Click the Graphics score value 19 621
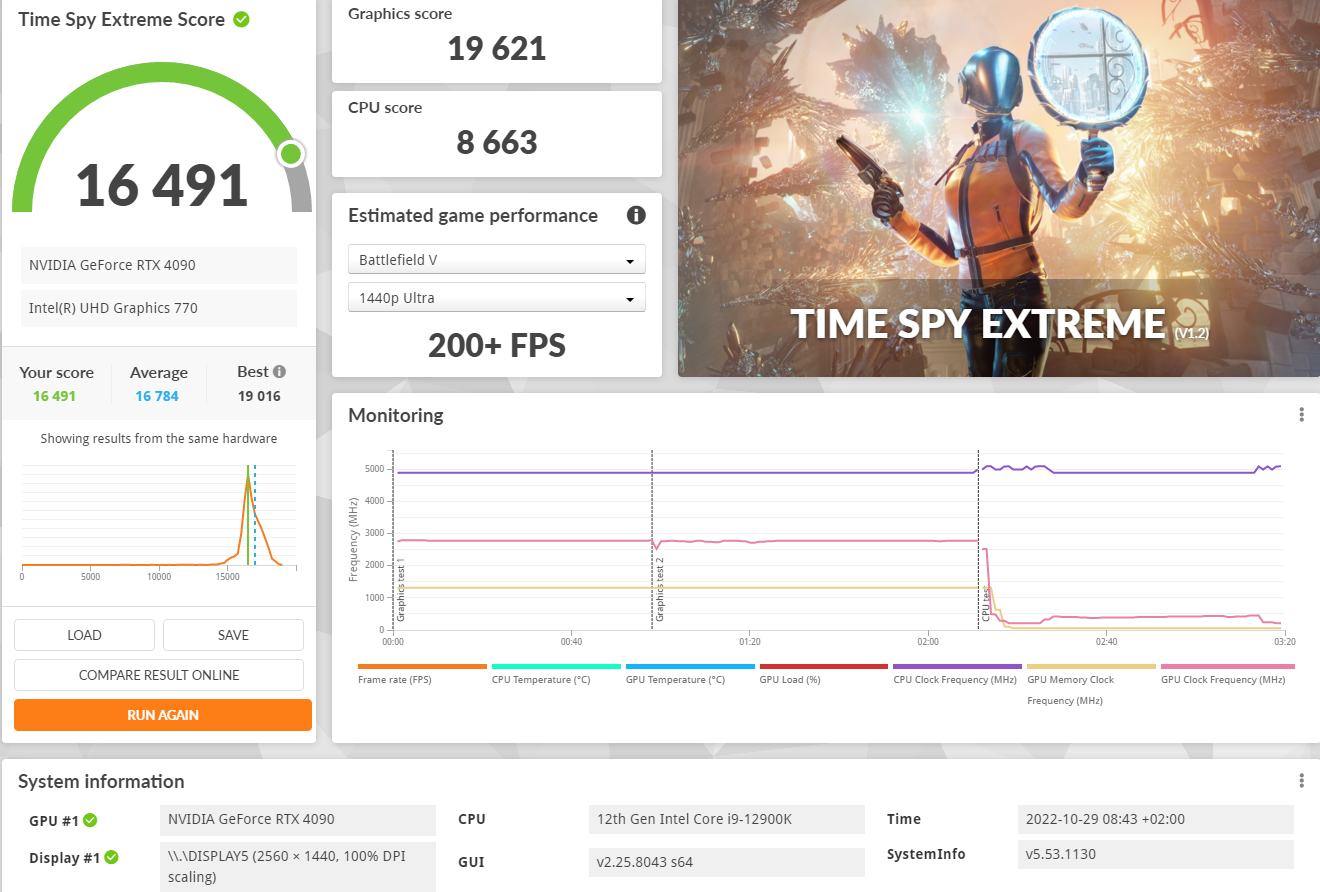Image resolution: width=1320 pixels, height=892 pixels. pos(497,48)
